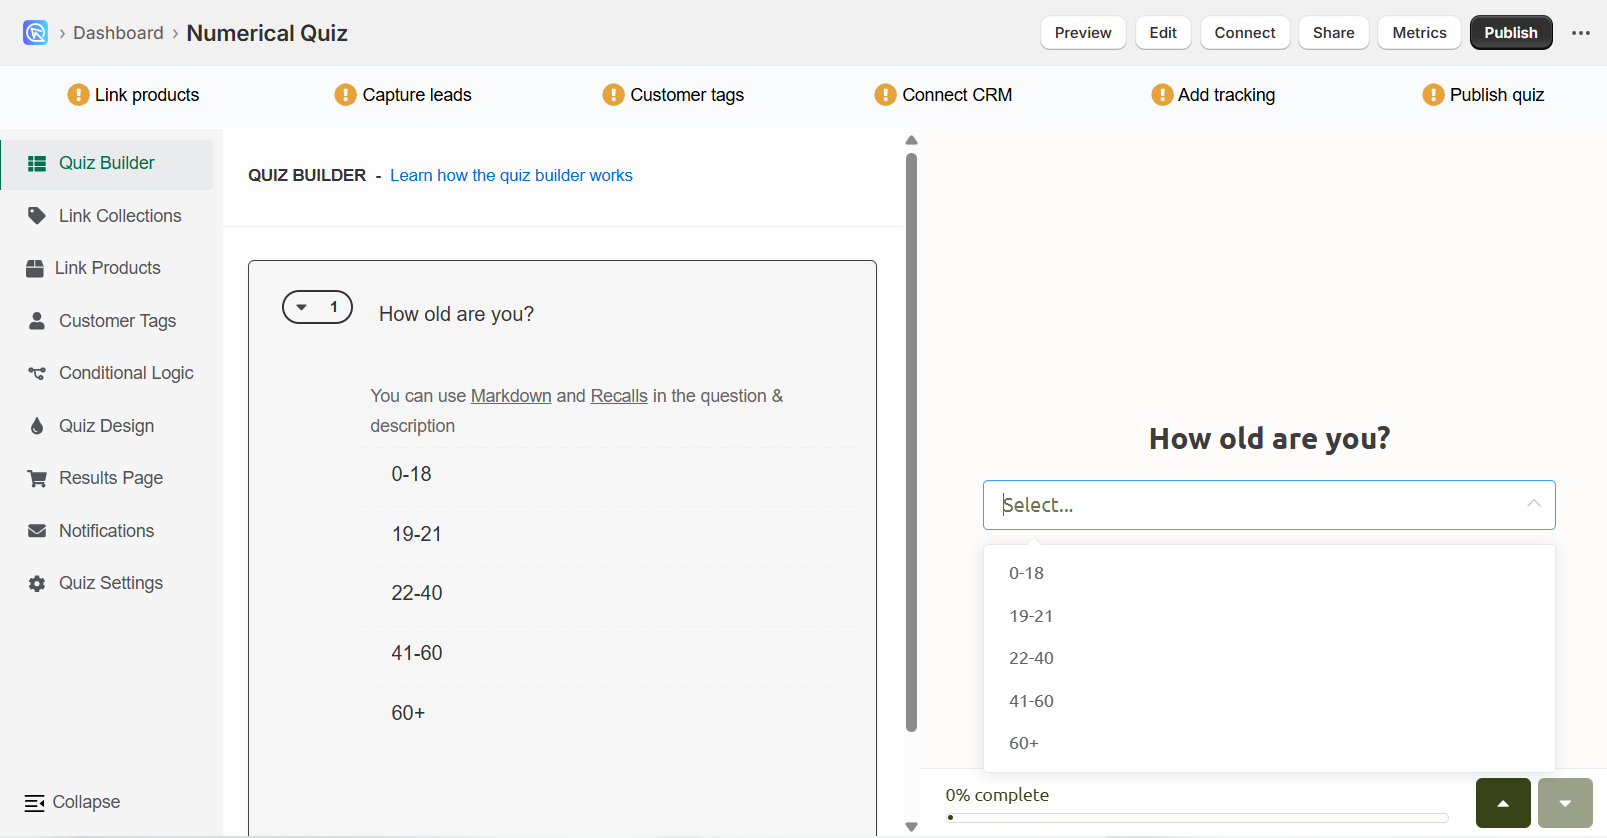This screenshot has width=1607, height=838.
Task: Open the Markdown help link
Action: tap(511, 396)
